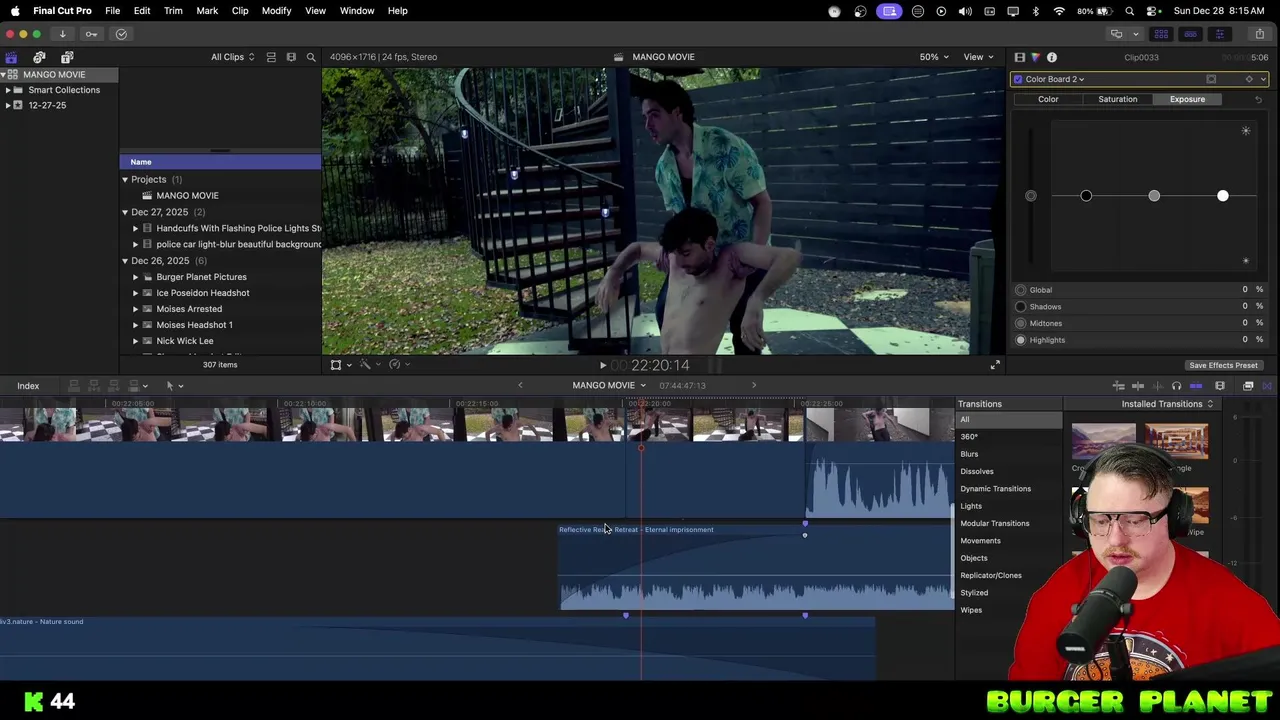The width and height of the screenshot is (1280, 720).
Task: Toggle solo headphones icon in timeline
Action: tap(1176, 386)
